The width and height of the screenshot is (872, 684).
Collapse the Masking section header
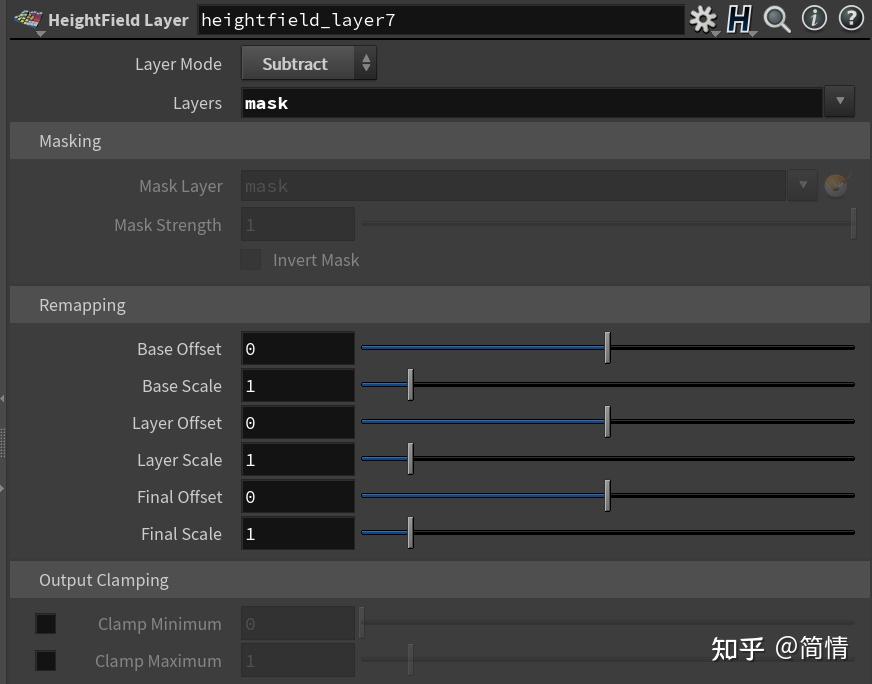70,141
